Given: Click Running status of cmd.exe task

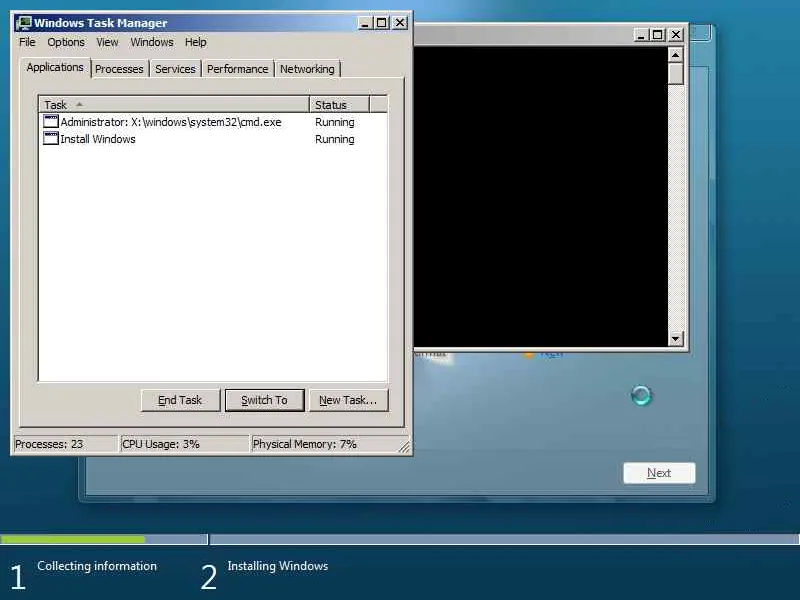Looking at the screenshot, I should click(334, 122).
